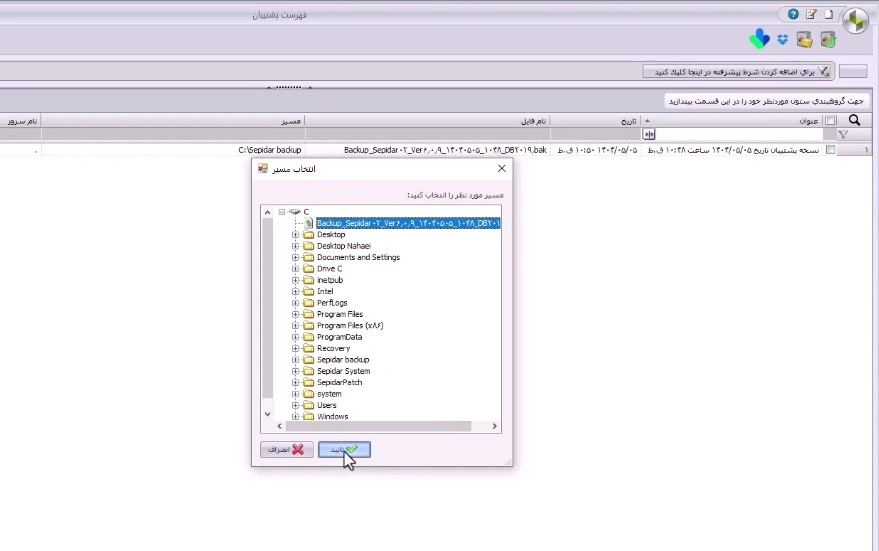Click the blank new document icon
This screenshot has height=551, width=879.
coord(829,14)
